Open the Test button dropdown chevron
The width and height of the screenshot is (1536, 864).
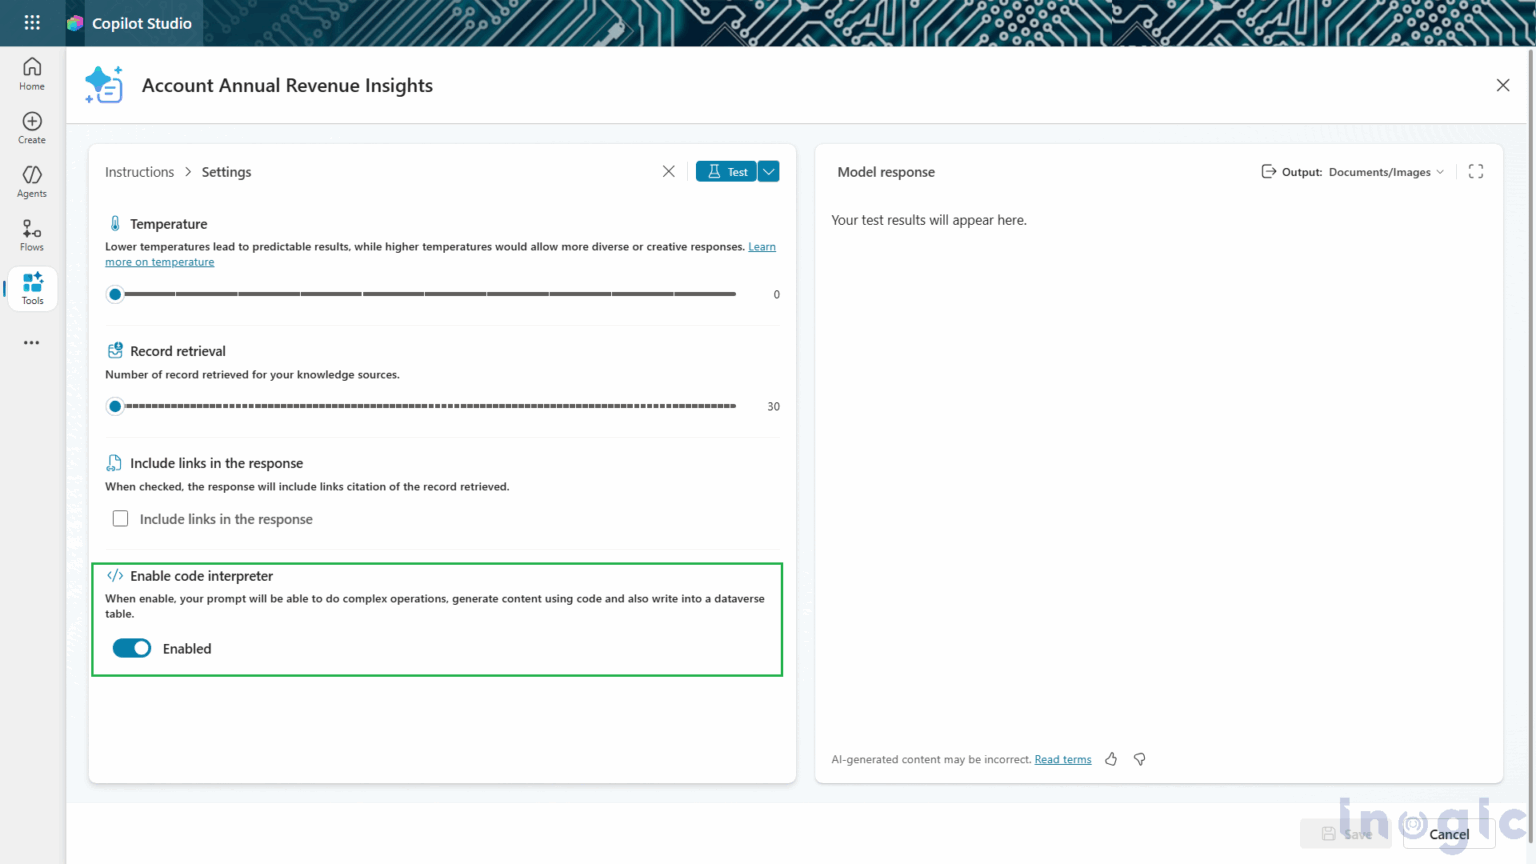tap(768, 171)
